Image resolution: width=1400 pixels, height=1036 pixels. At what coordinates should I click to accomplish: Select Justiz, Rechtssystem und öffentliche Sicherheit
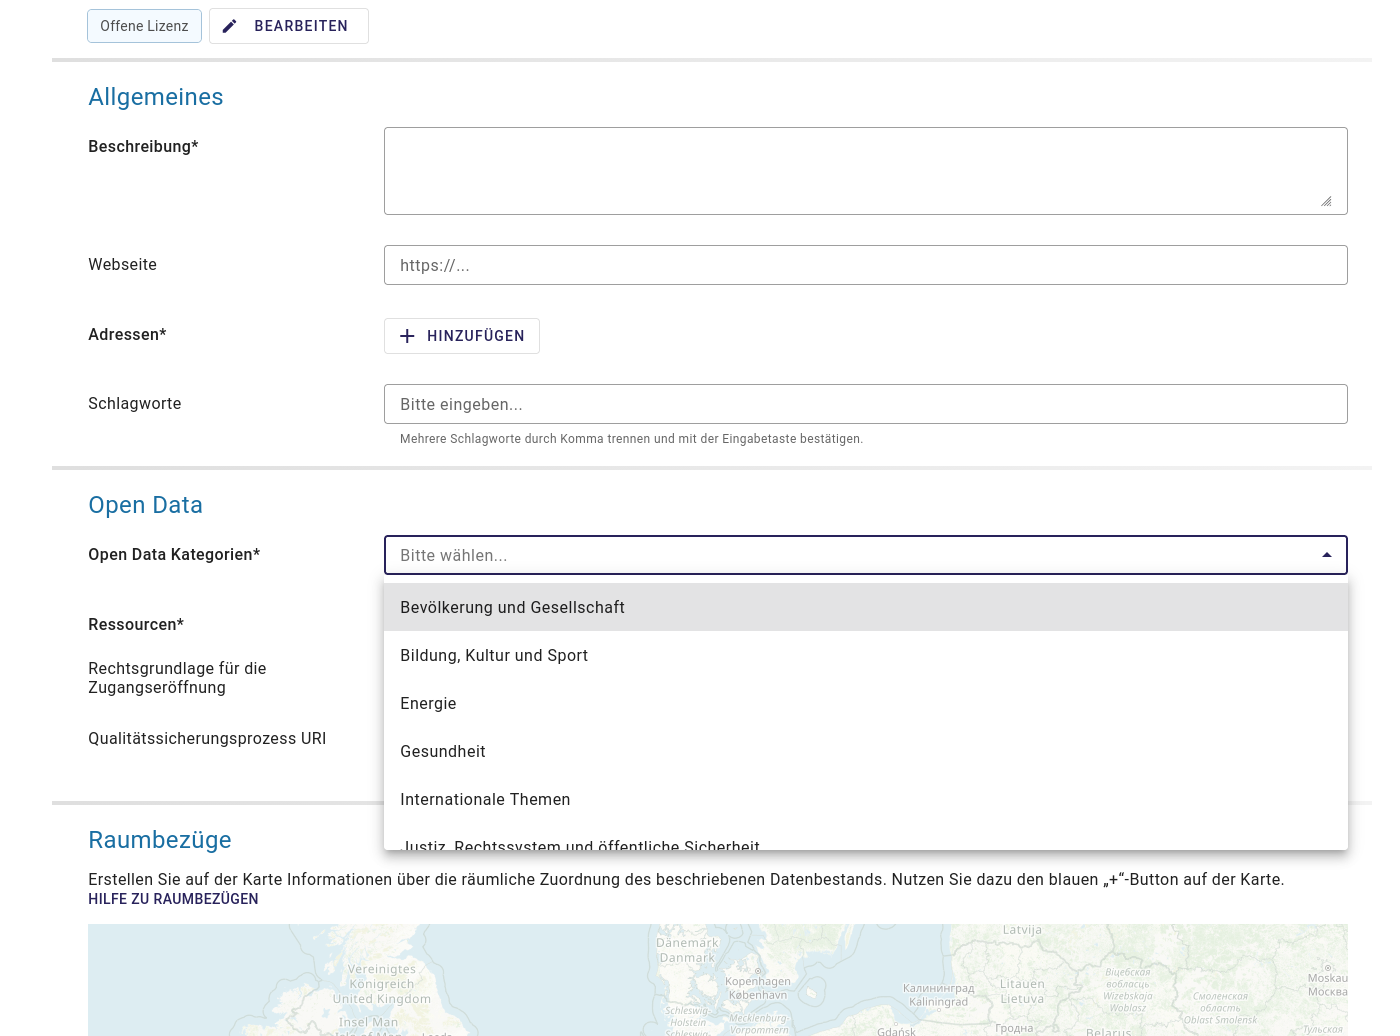tap(866, 838)
